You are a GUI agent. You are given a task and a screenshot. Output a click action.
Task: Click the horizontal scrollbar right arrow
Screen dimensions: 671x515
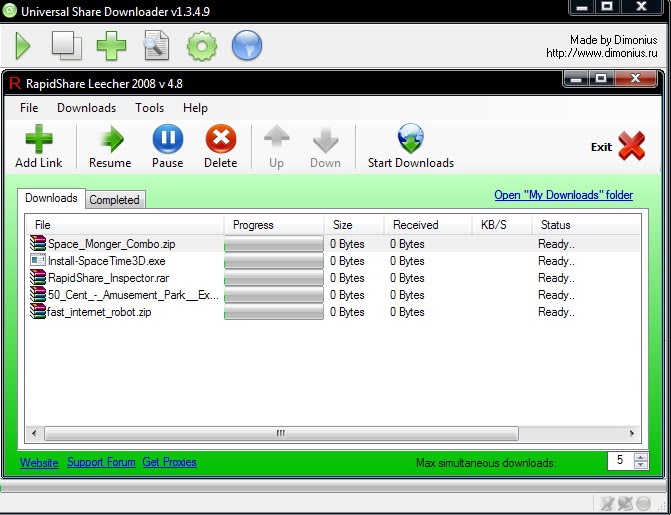pyautogui.click(x=632, y=433)
